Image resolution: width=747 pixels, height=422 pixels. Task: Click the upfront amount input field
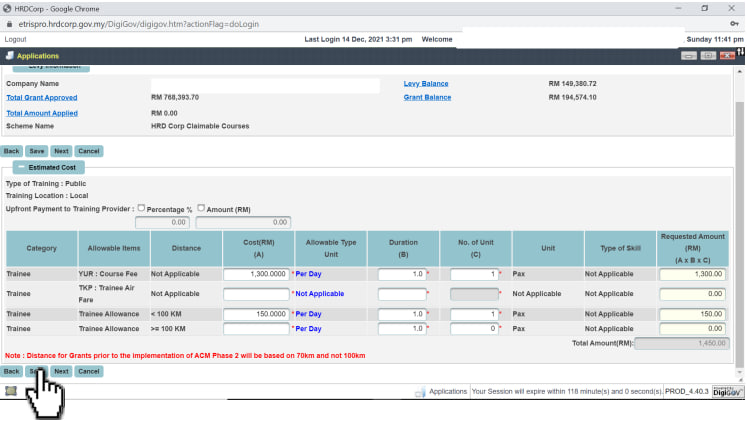click(243, 222)
